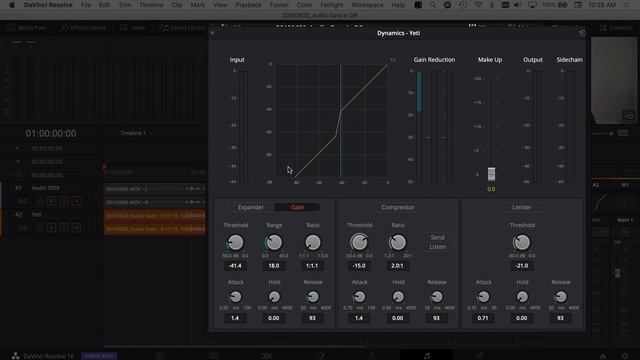Reset the Dynamics - Yeti settings icon

point(582,33)
